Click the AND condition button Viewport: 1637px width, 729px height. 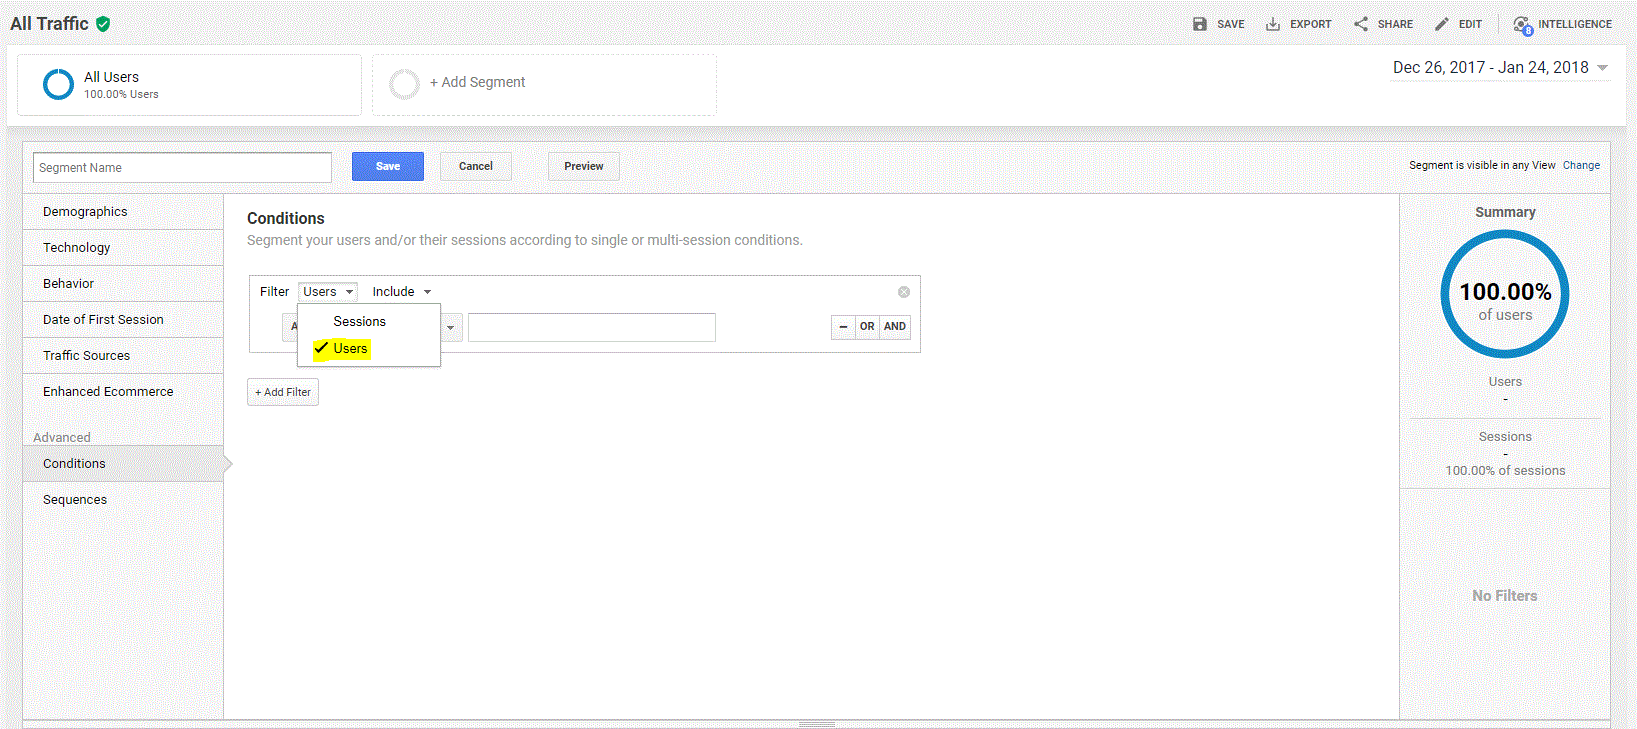(x=895, y=327)
